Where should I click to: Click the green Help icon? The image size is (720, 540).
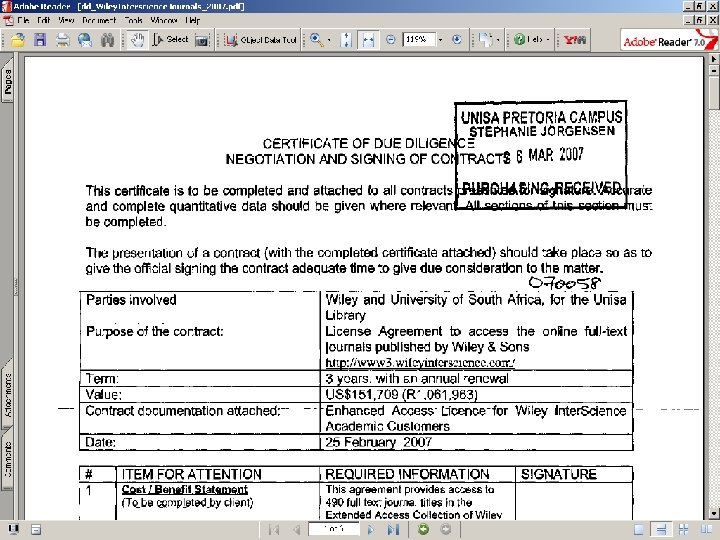(x=519, y=39)
